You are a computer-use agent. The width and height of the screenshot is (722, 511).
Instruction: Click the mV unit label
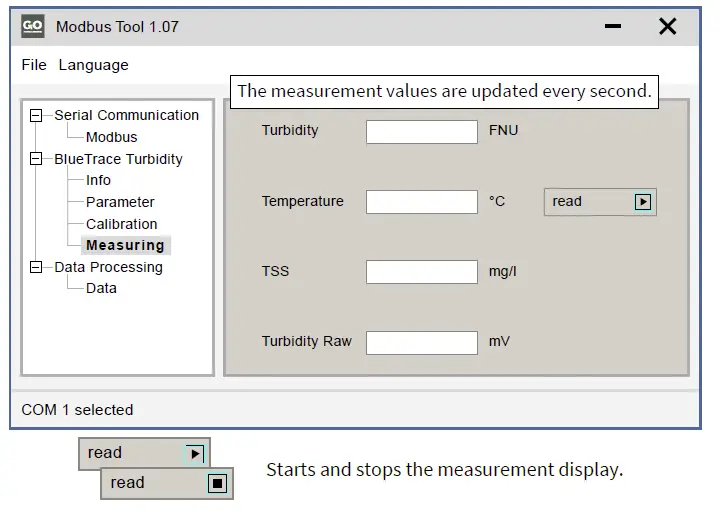click(499, 341)
